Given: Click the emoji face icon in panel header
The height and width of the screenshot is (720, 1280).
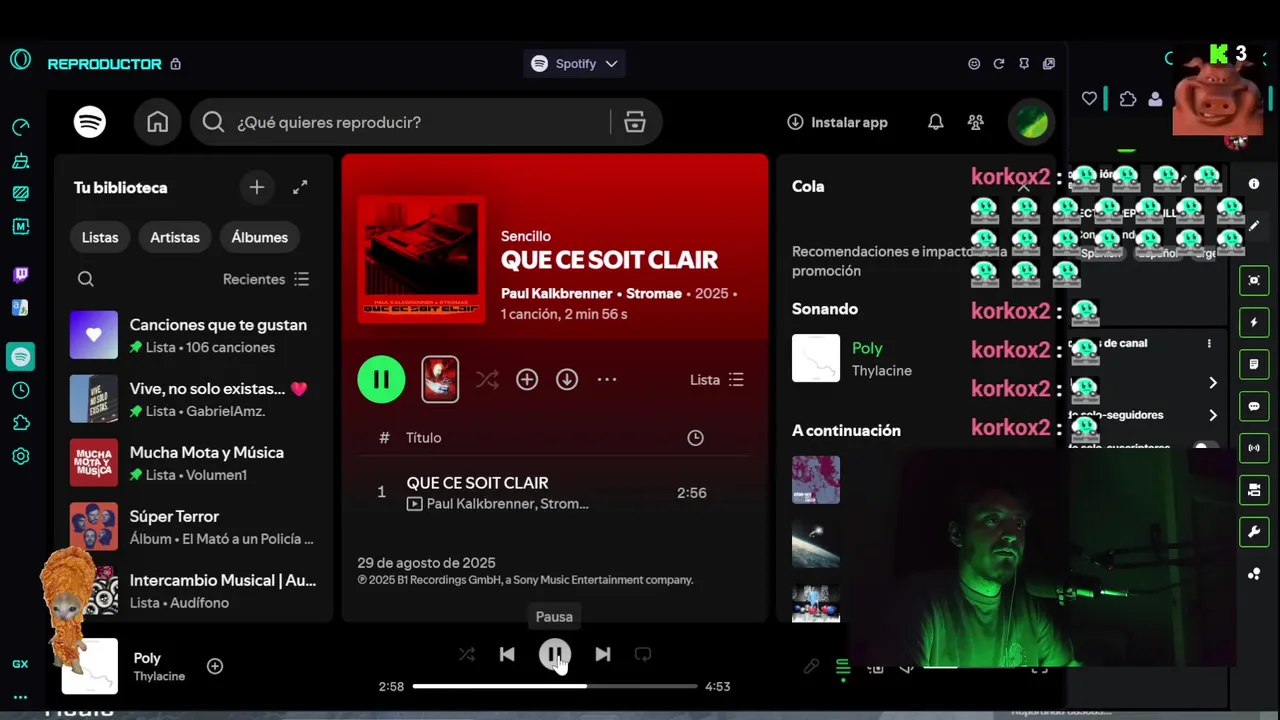Looking at the screenshot, I should click(x=974, y=63).
